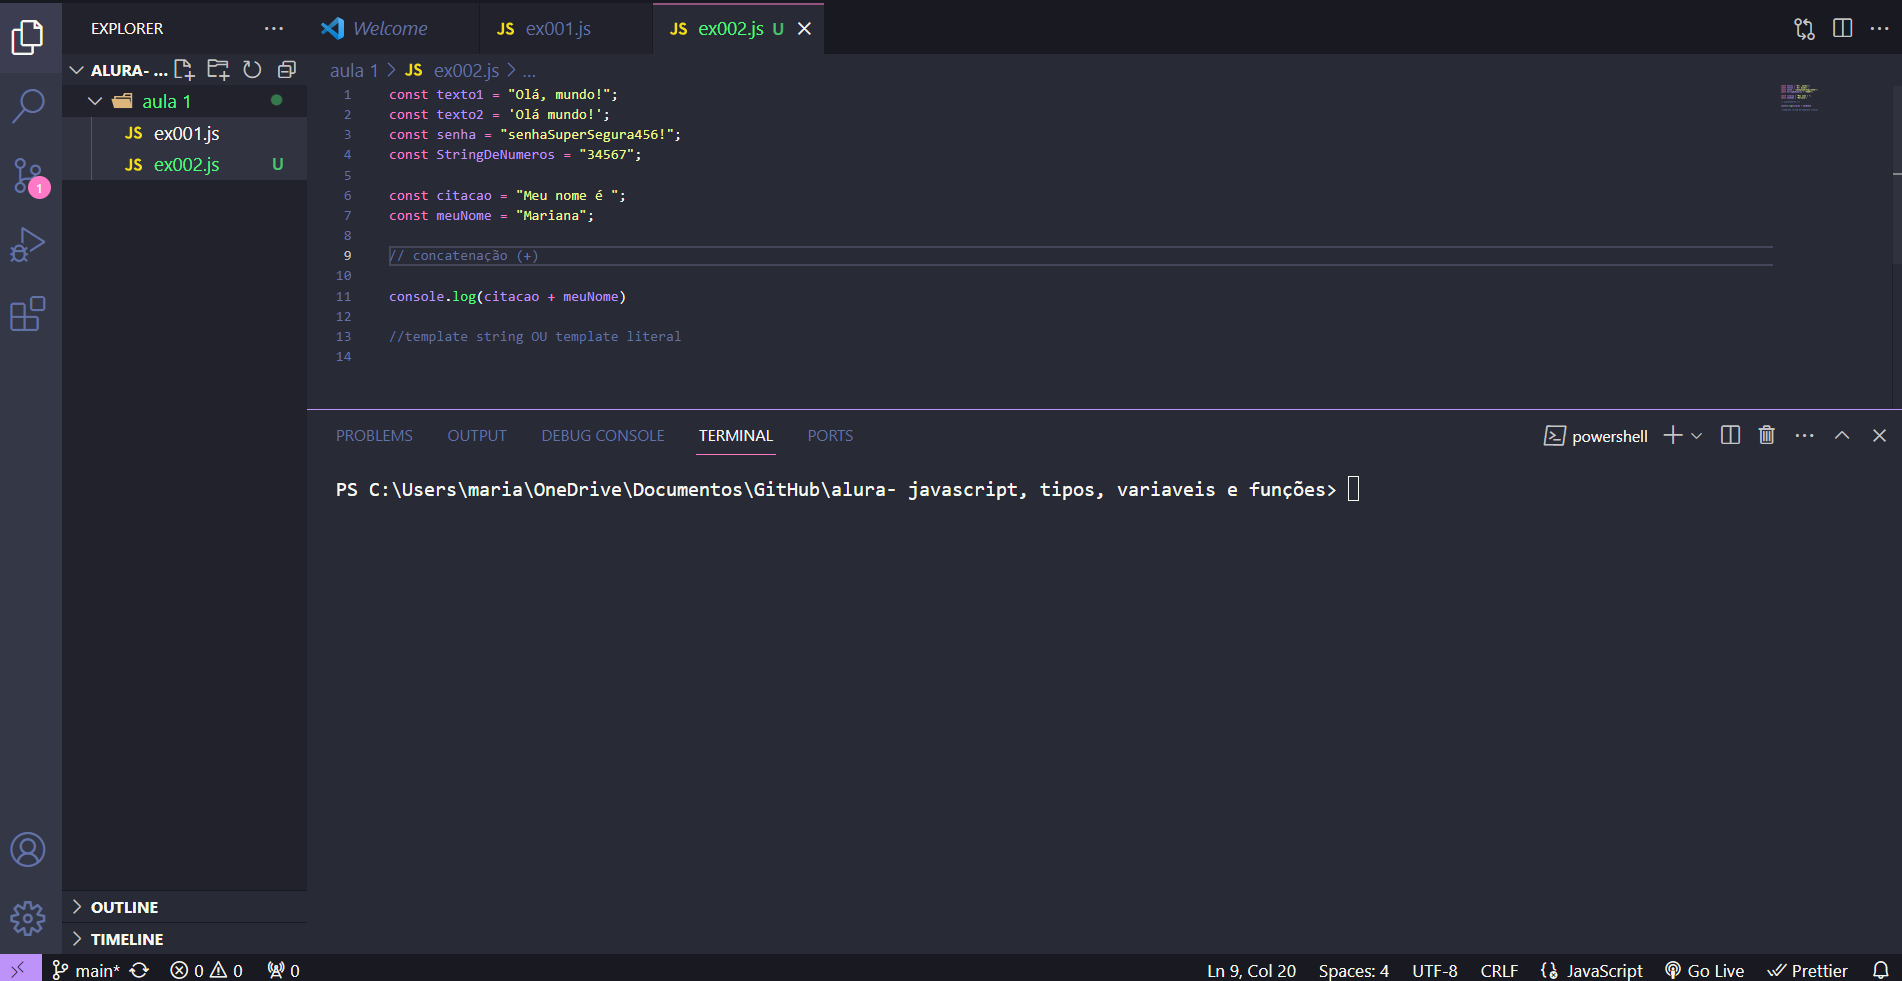Open the breadcrumb symbols ellipsis
1902x981 pixels.
click(x=529, y=71)
